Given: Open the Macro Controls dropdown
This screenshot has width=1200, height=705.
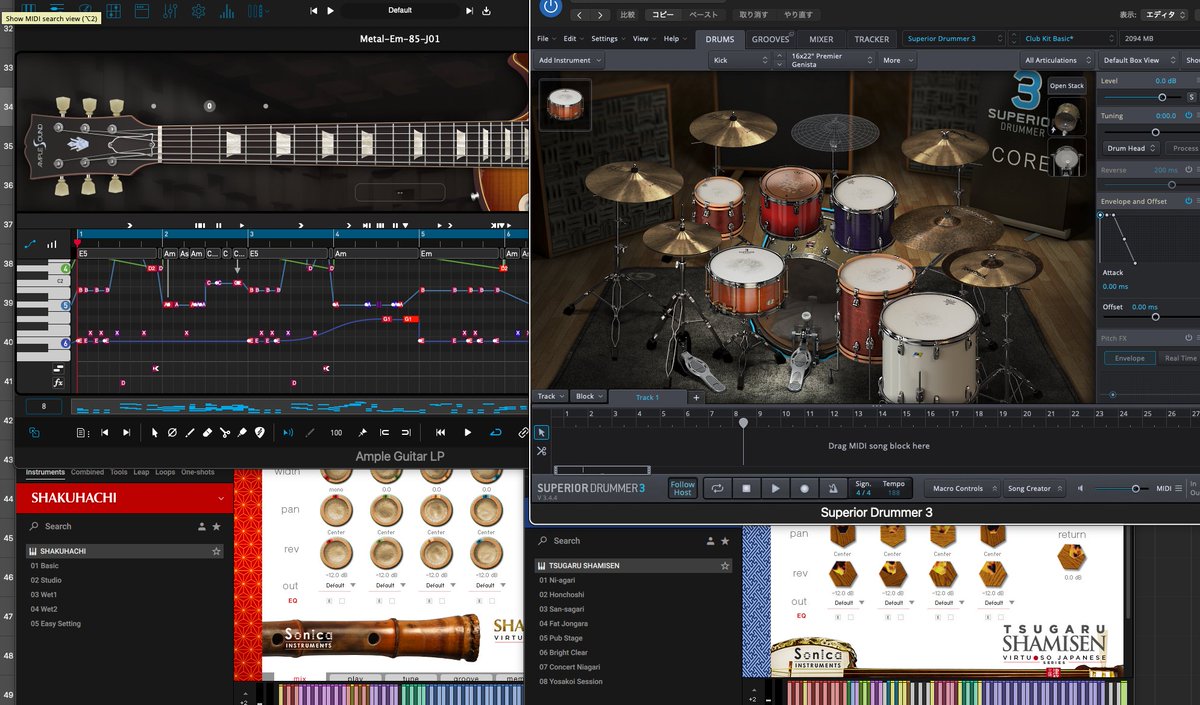Looking at the screenshot, I should (x=962, y=488).
